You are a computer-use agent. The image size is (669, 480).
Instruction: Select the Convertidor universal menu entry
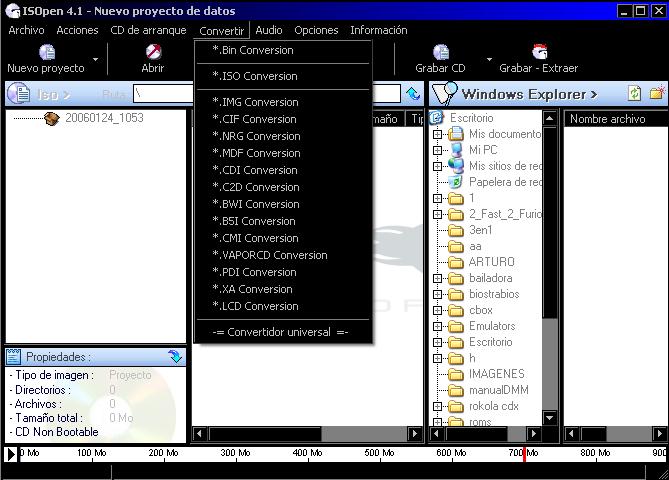(x=280, y=332)
